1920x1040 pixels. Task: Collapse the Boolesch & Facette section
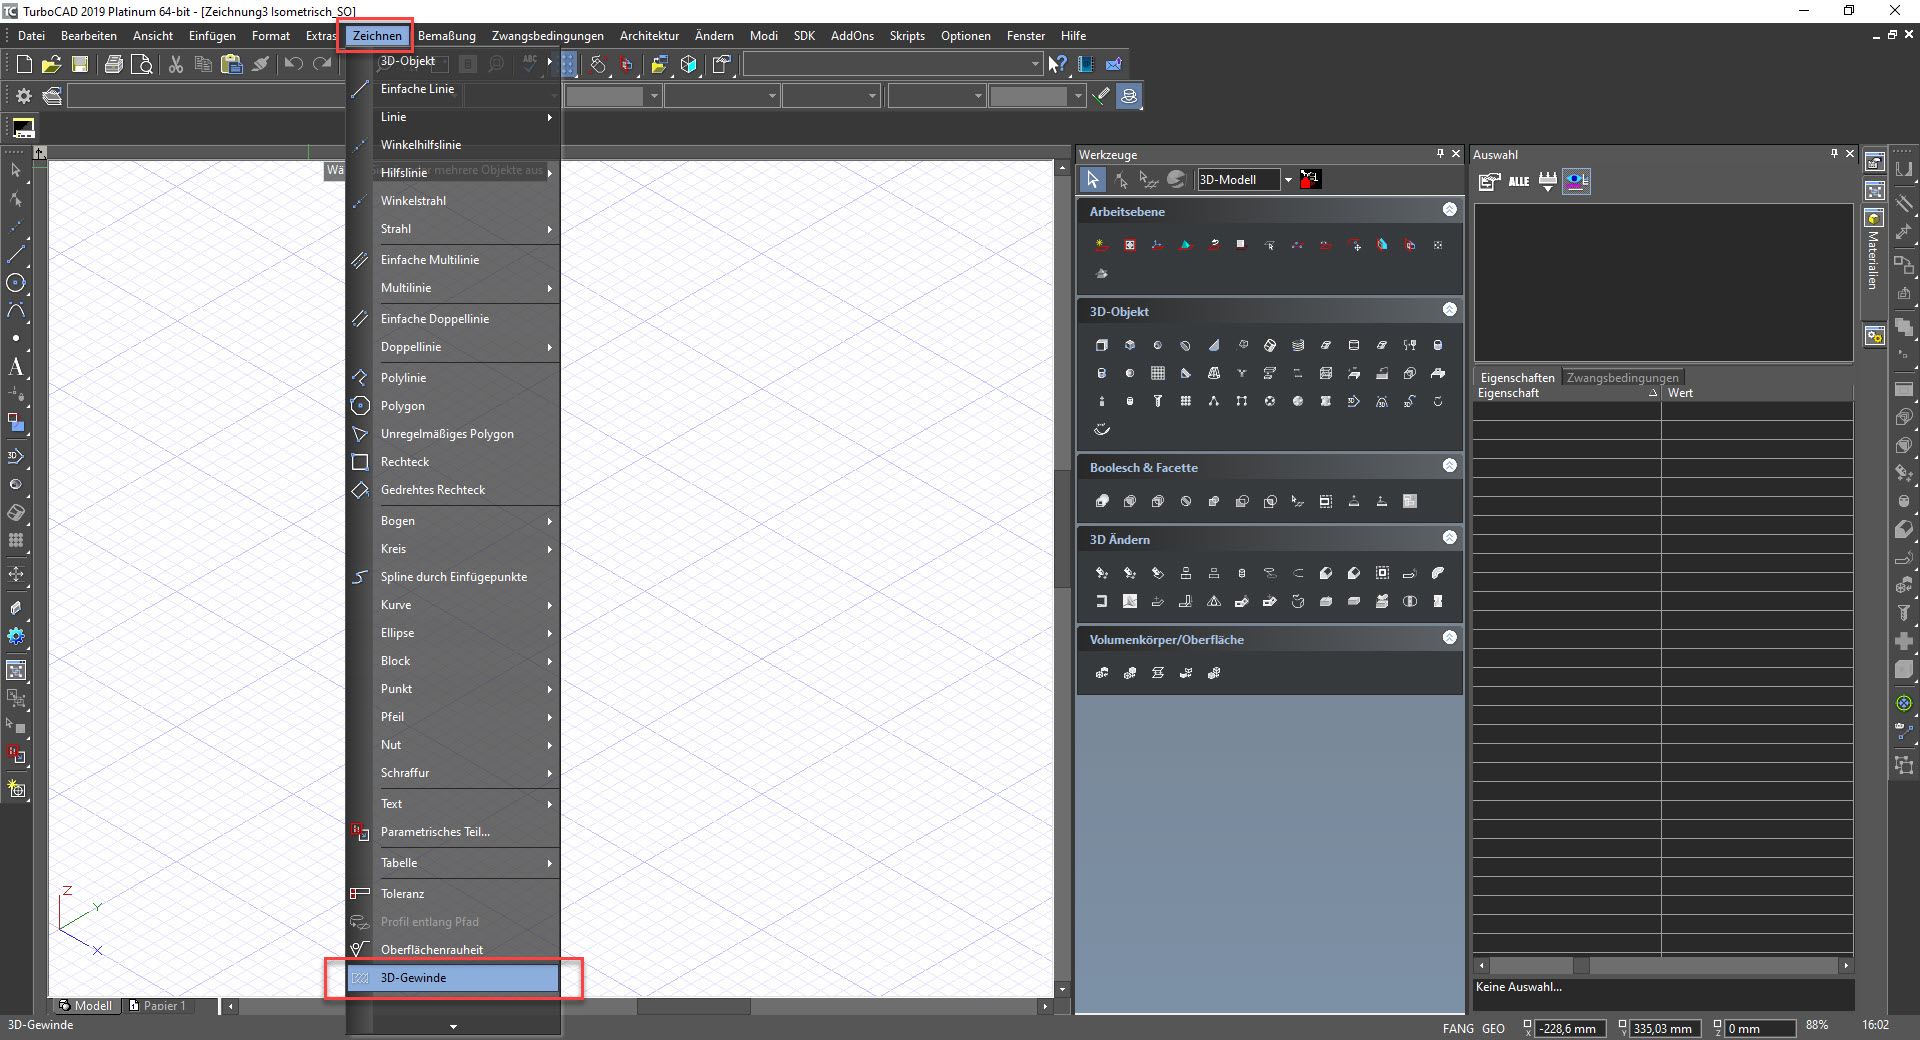pyautogui.click(x=1449, y=466)
